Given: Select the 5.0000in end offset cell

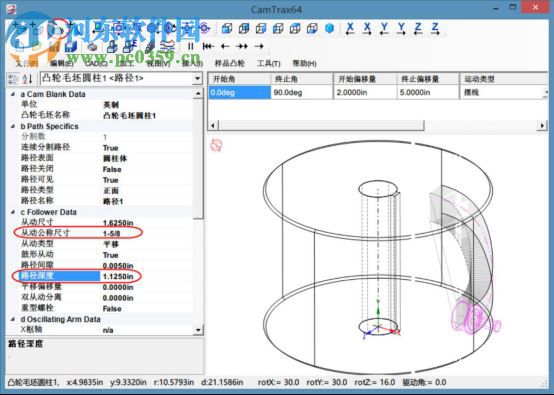Looking at the screenshot, I should click(x=428, y=93).
